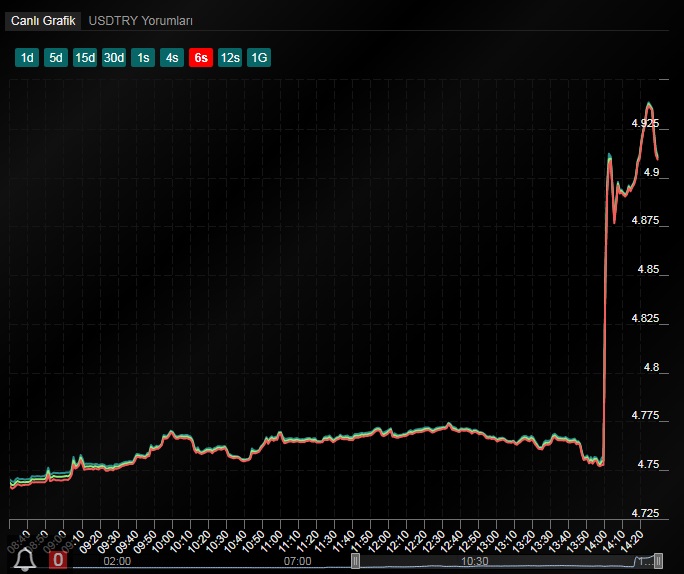Image resolution: width=684 pixels, height=574 pixels.
Task: Select the 1d interval button
Action: [27, 58]
